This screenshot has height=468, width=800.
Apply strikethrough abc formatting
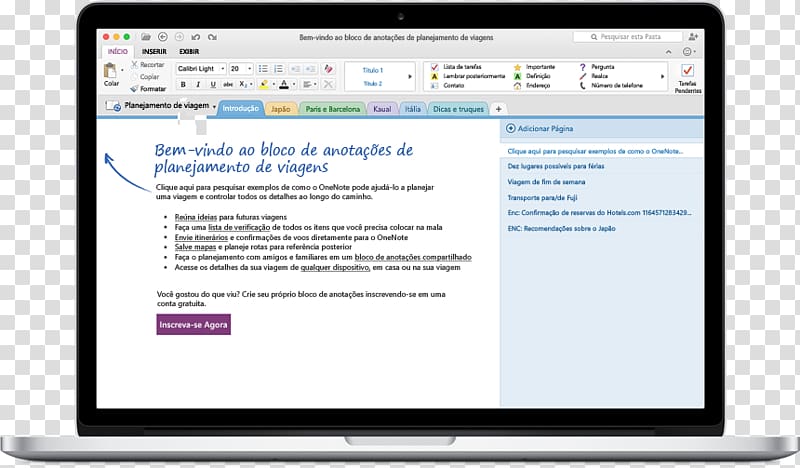pyautogui.click(x=228, y=84)
